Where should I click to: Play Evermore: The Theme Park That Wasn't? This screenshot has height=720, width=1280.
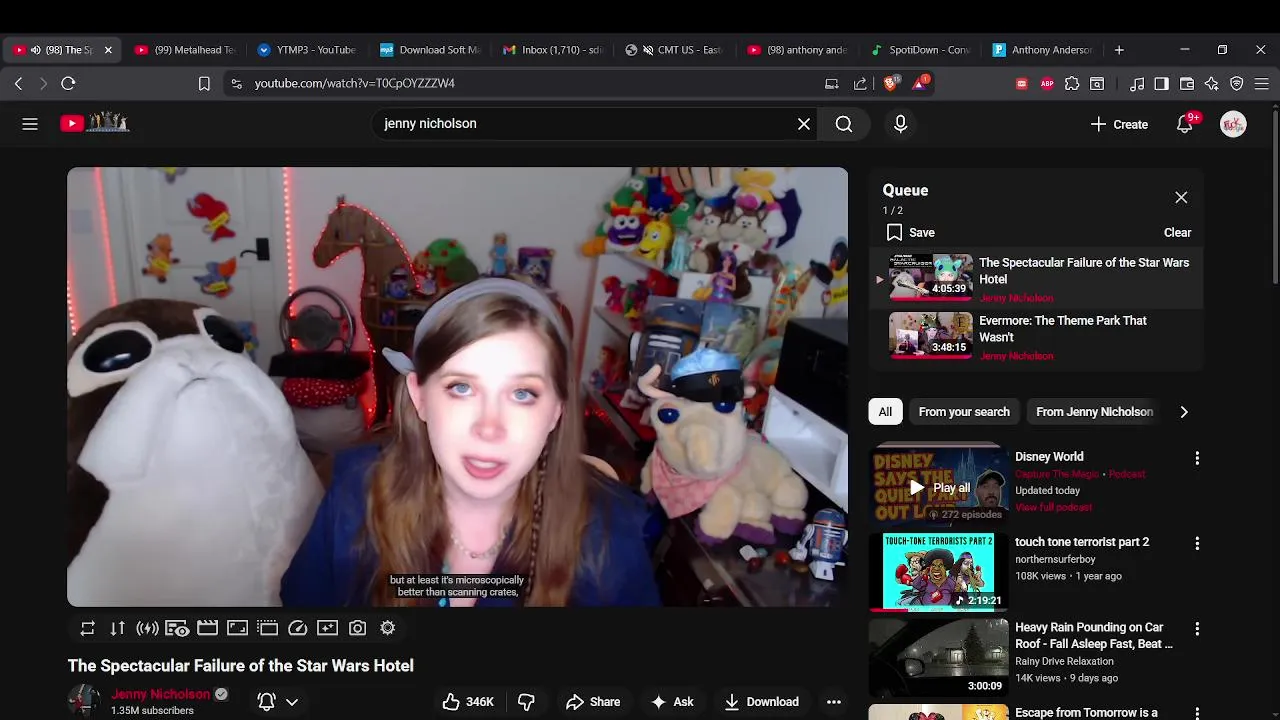click(1036, 337)
